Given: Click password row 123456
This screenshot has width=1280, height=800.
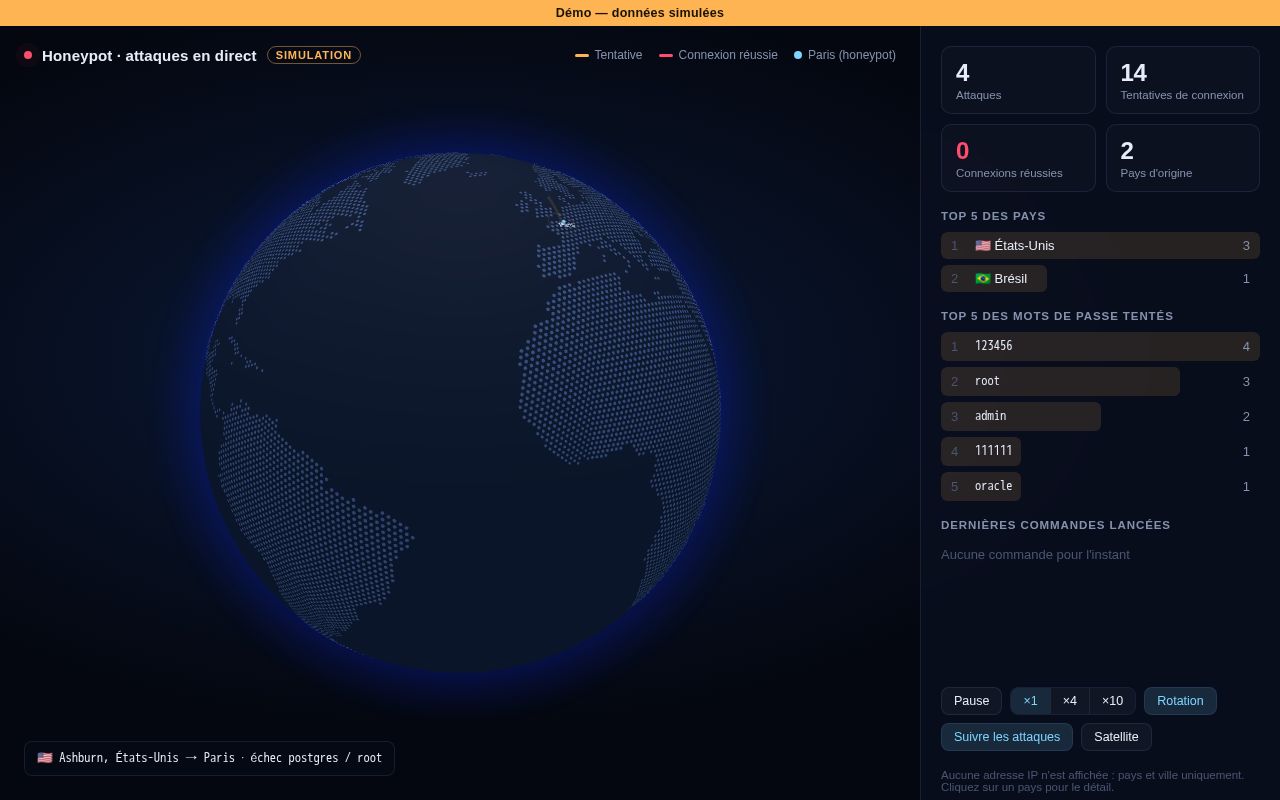Looking at the screenshot, I should [x=1100, y=346].
